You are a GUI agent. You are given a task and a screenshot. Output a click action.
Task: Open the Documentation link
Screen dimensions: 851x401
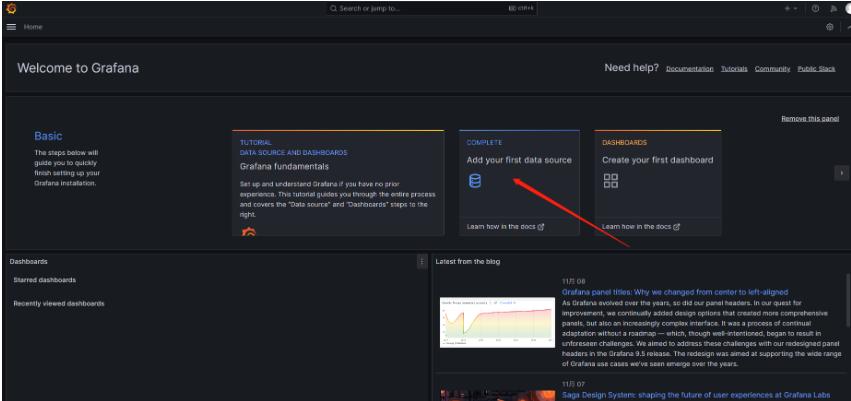coord(689,69)
